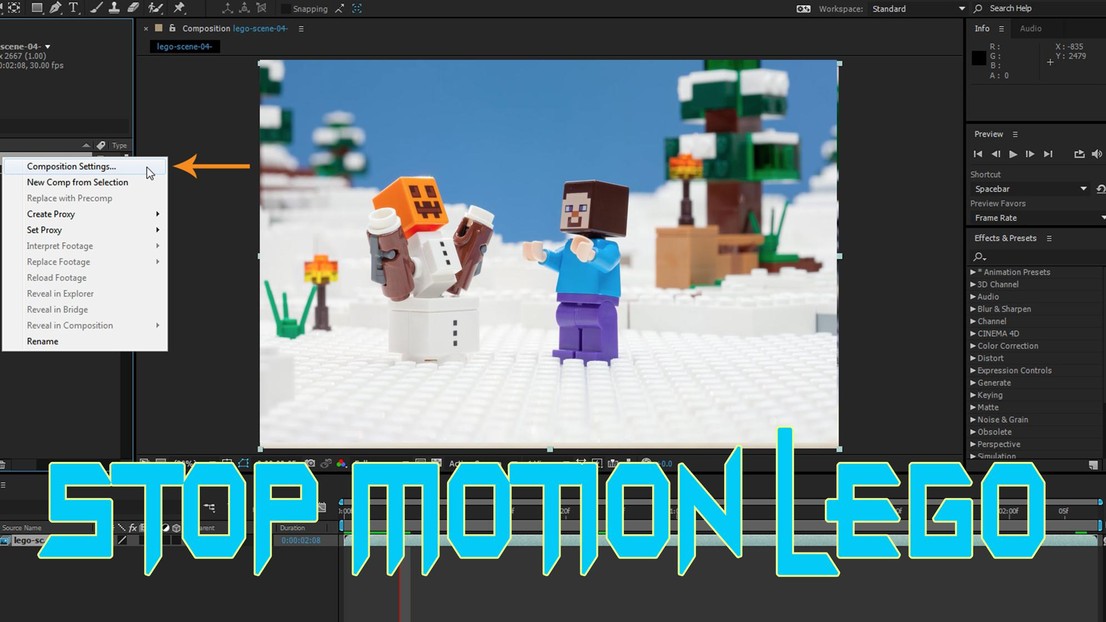Pick the Clone Stamp tool
1106x622 pixels.
116,8
